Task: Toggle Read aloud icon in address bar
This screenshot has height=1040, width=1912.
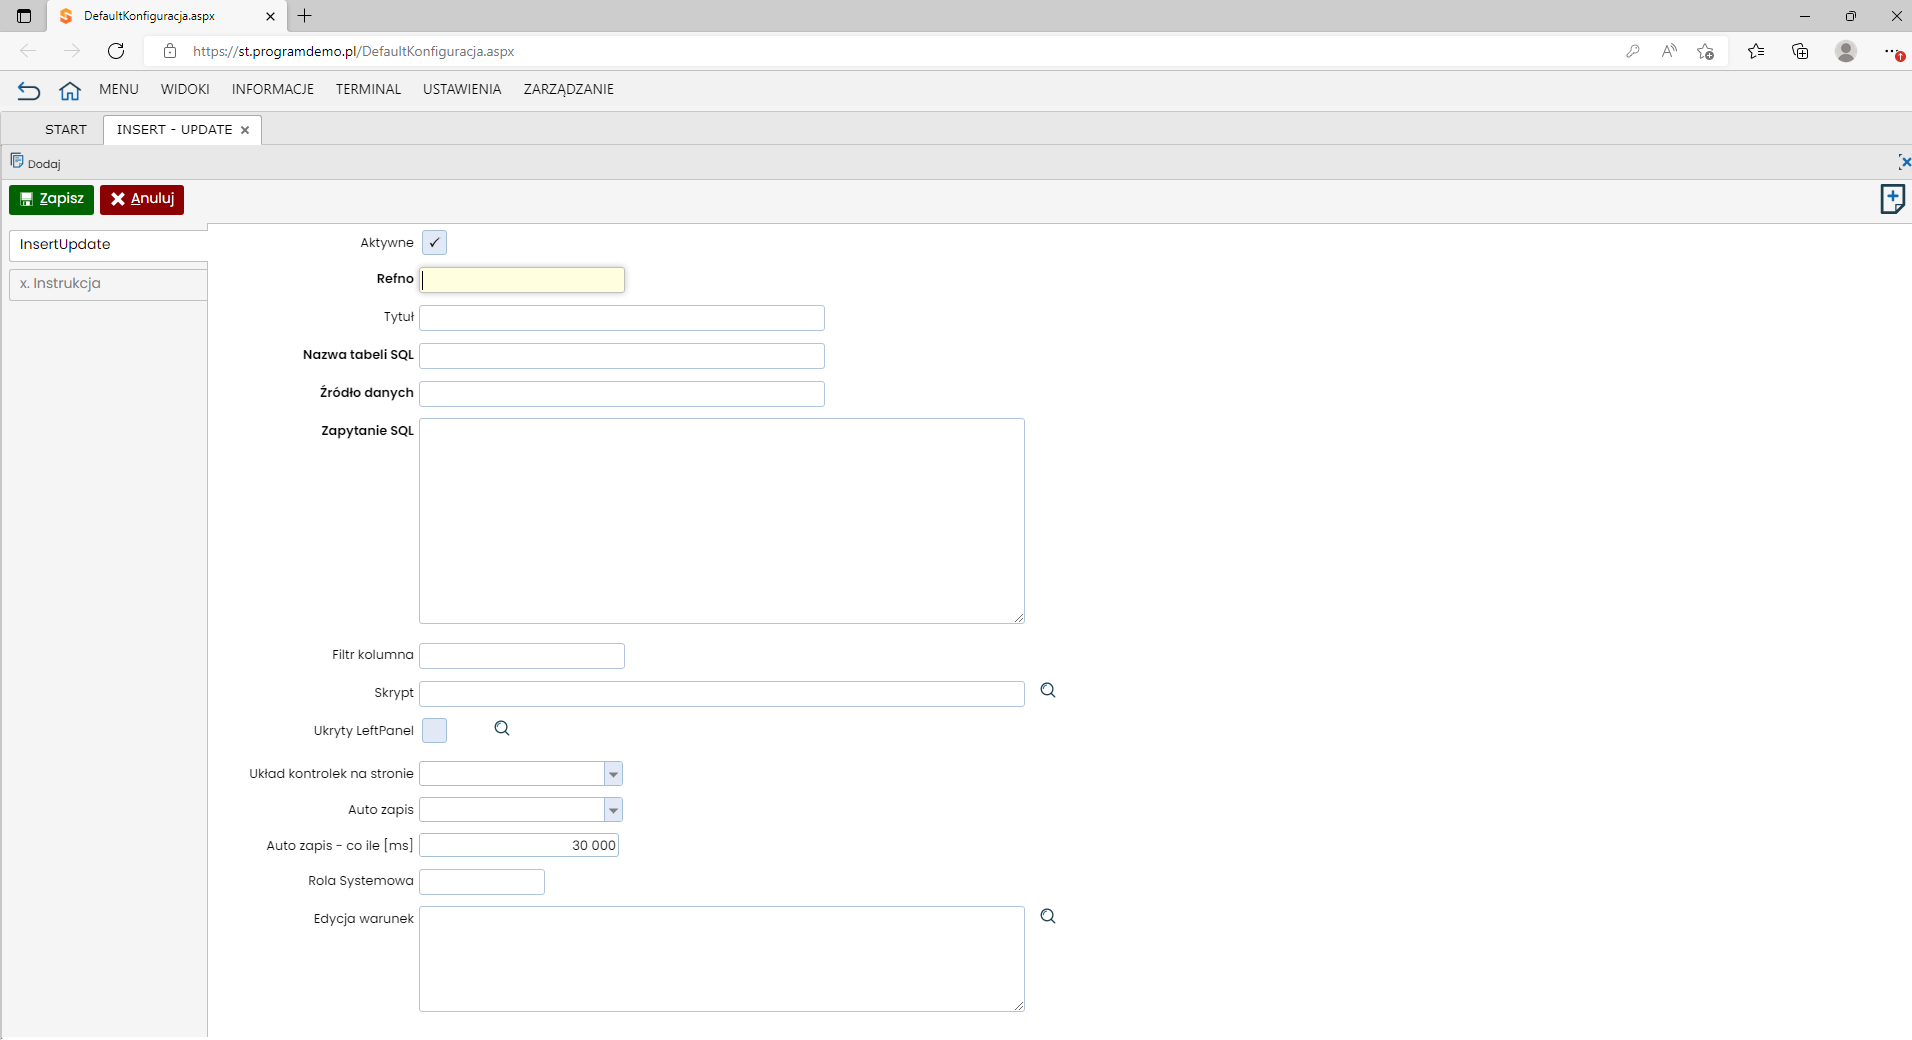Action: [x=1669, y=51]
